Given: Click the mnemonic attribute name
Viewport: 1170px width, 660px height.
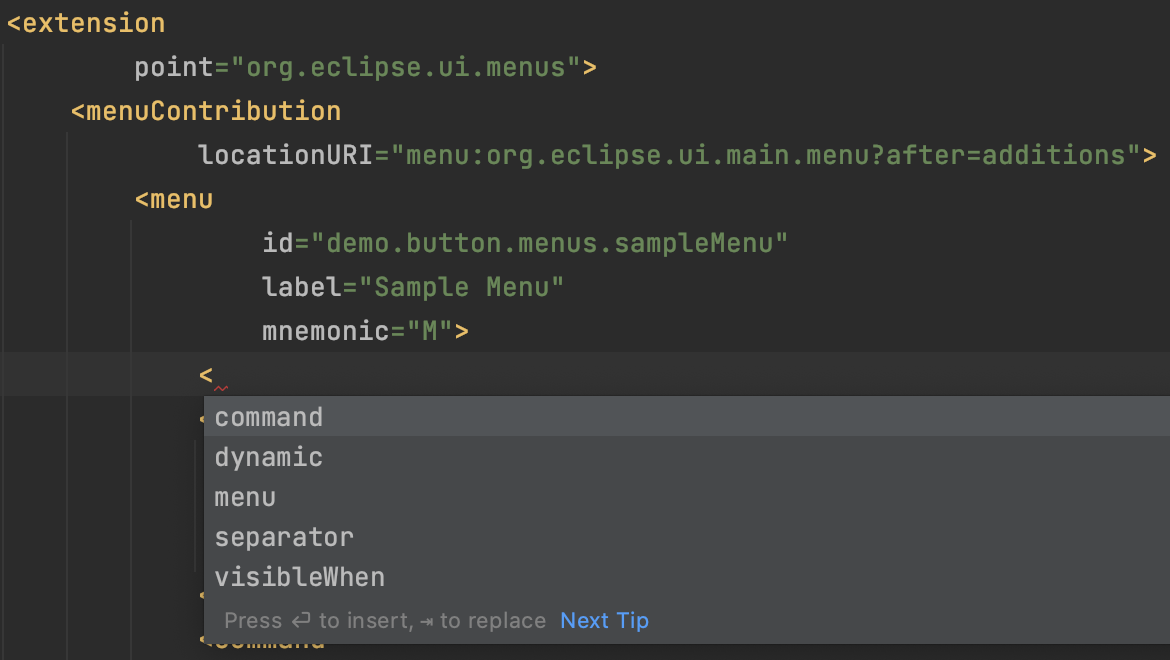Looking at the screenshot, I should pos(325,331).
